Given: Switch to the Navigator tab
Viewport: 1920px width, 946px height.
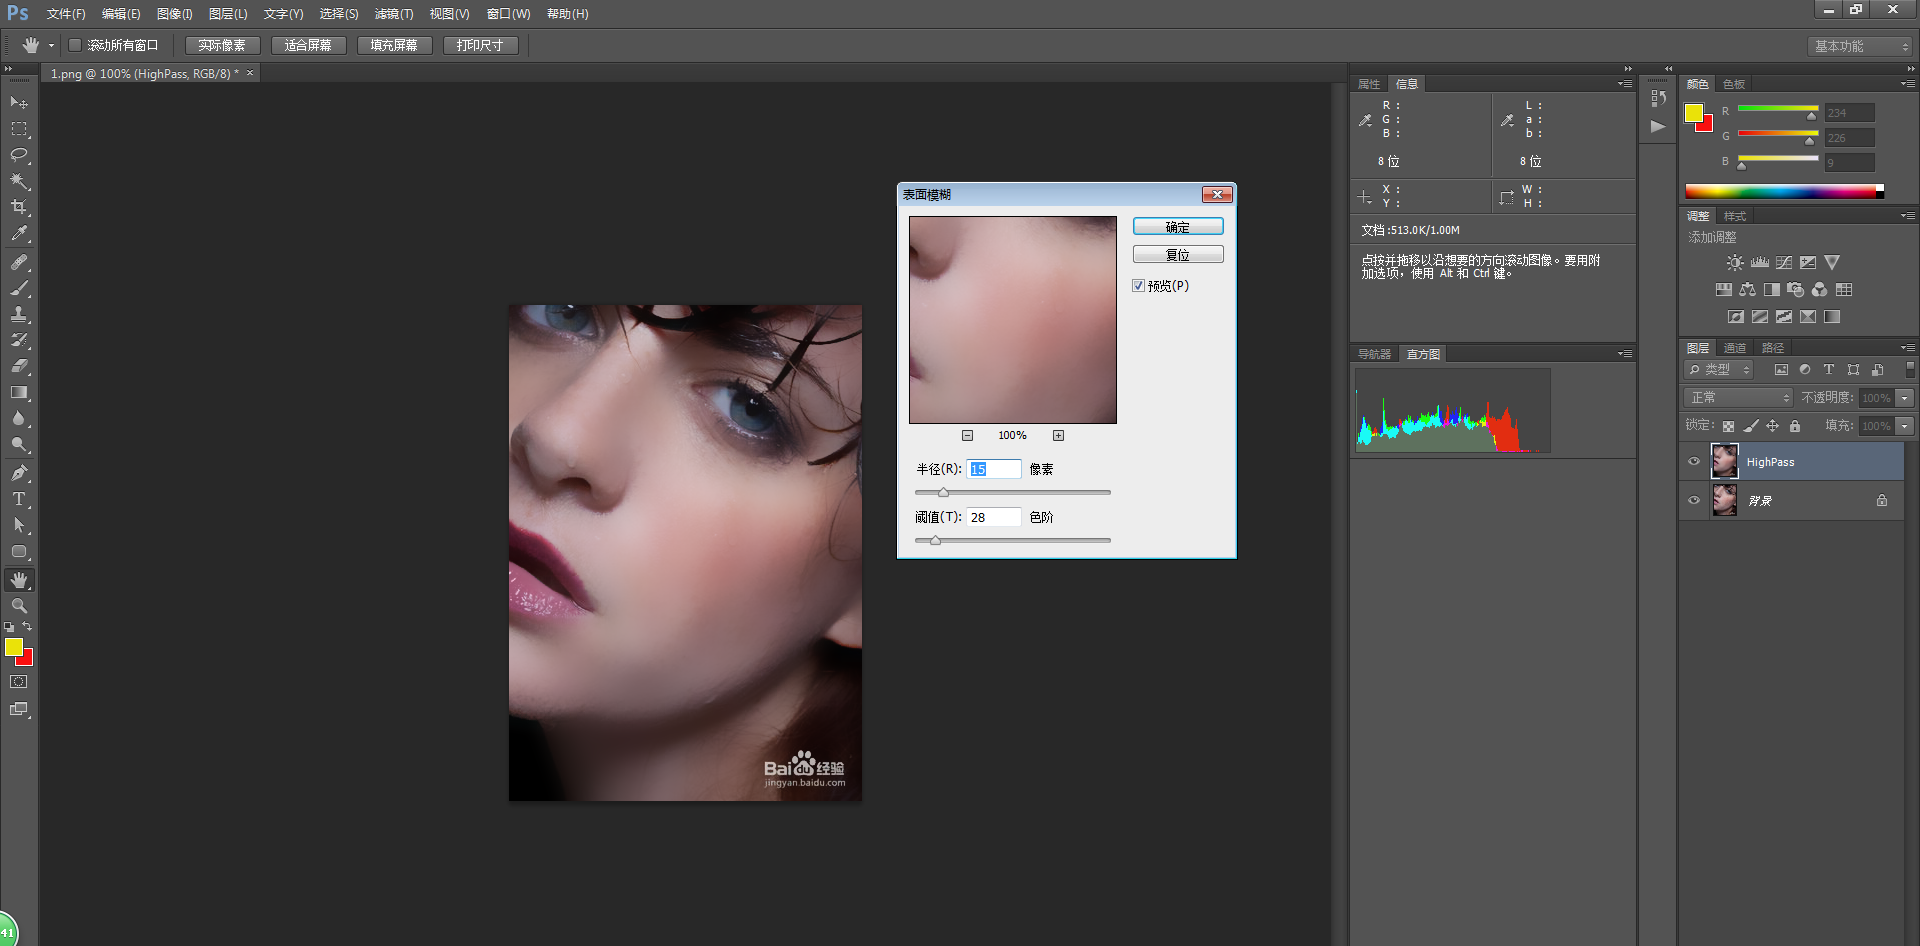Looking at the screenshot, I should click(x=1374, y=354).
